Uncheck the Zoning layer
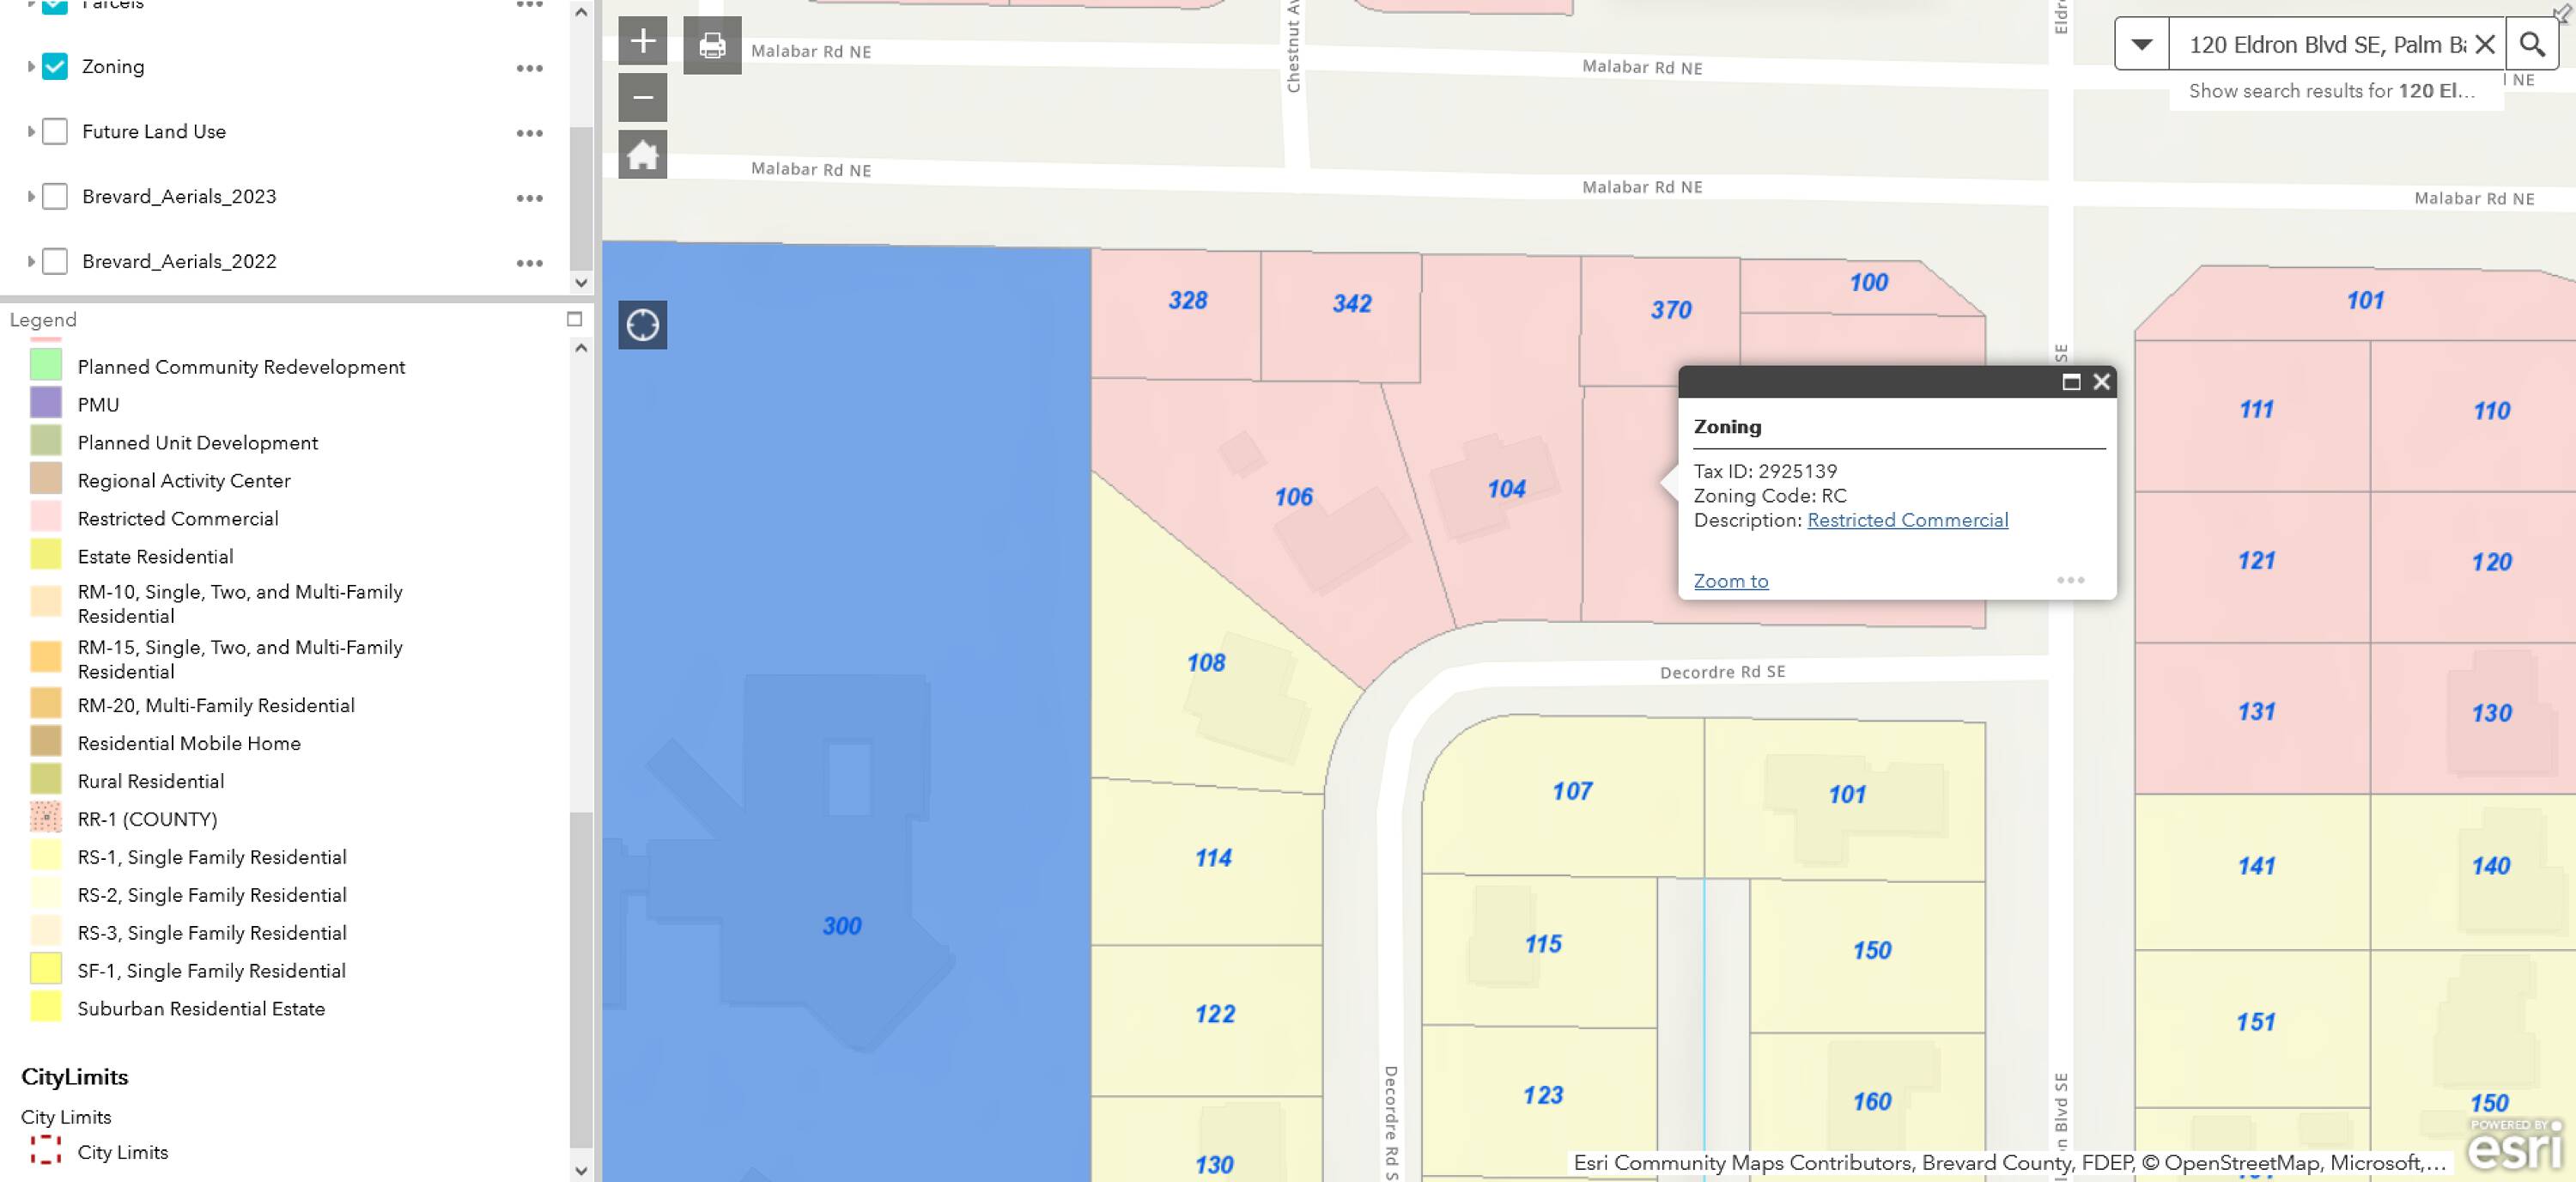 coord(55,67)
